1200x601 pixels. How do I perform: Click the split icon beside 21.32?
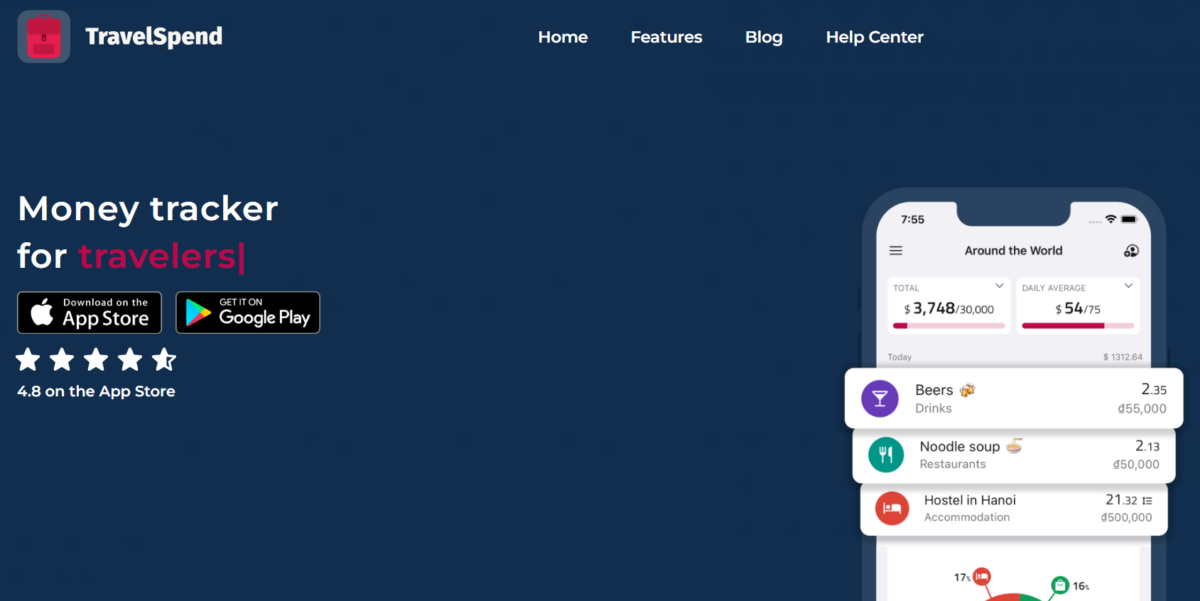(1147, 501)
